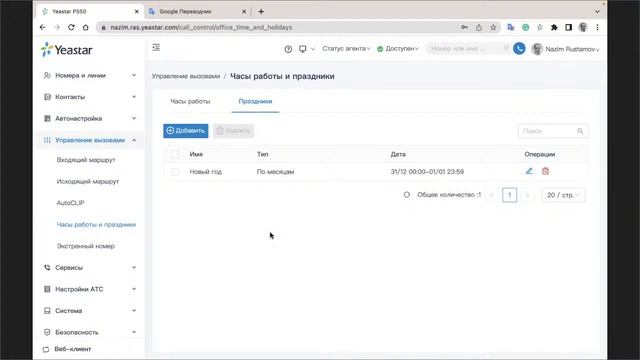
Task: Open Экстренный номер in the sidebar
Action: pos(86,246)
